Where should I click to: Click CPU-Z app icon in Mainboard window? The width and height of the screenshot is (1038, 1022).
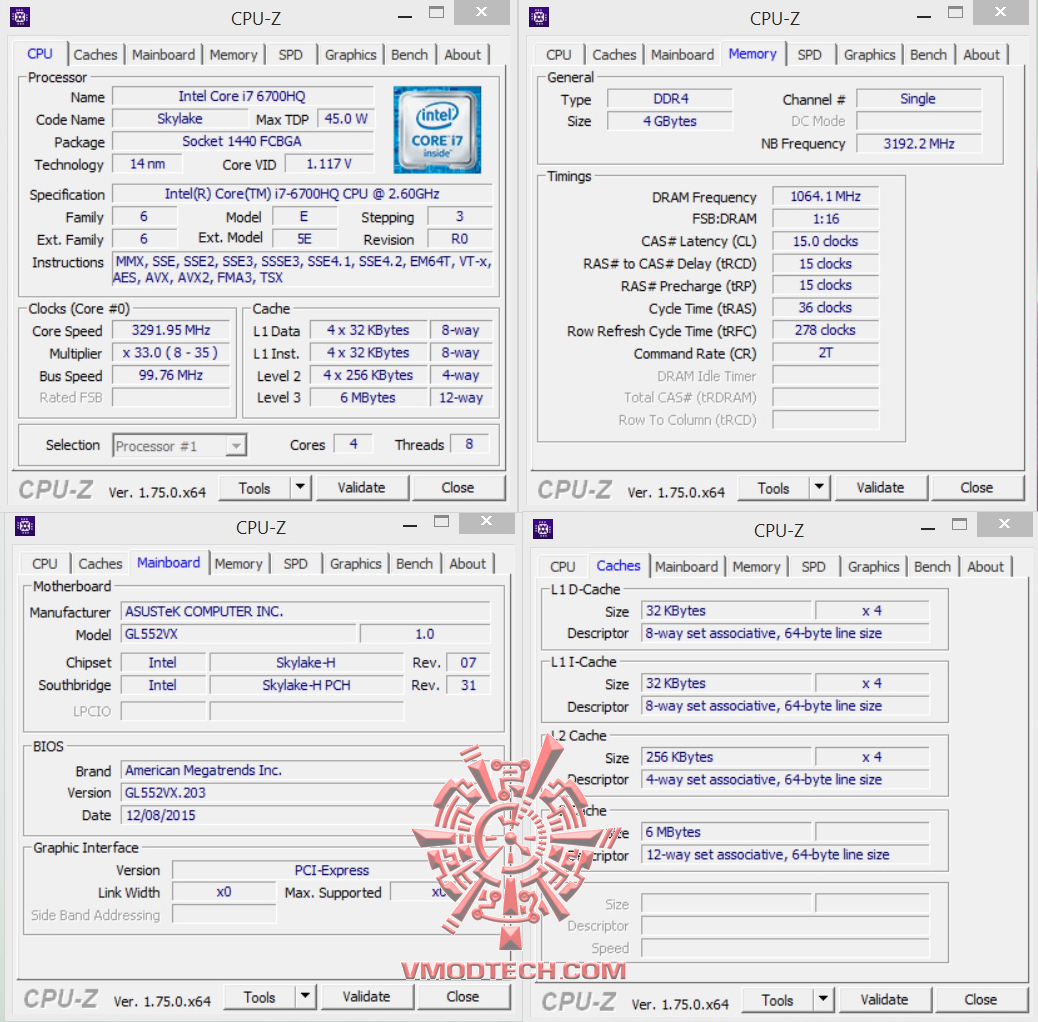click(24, 526)
